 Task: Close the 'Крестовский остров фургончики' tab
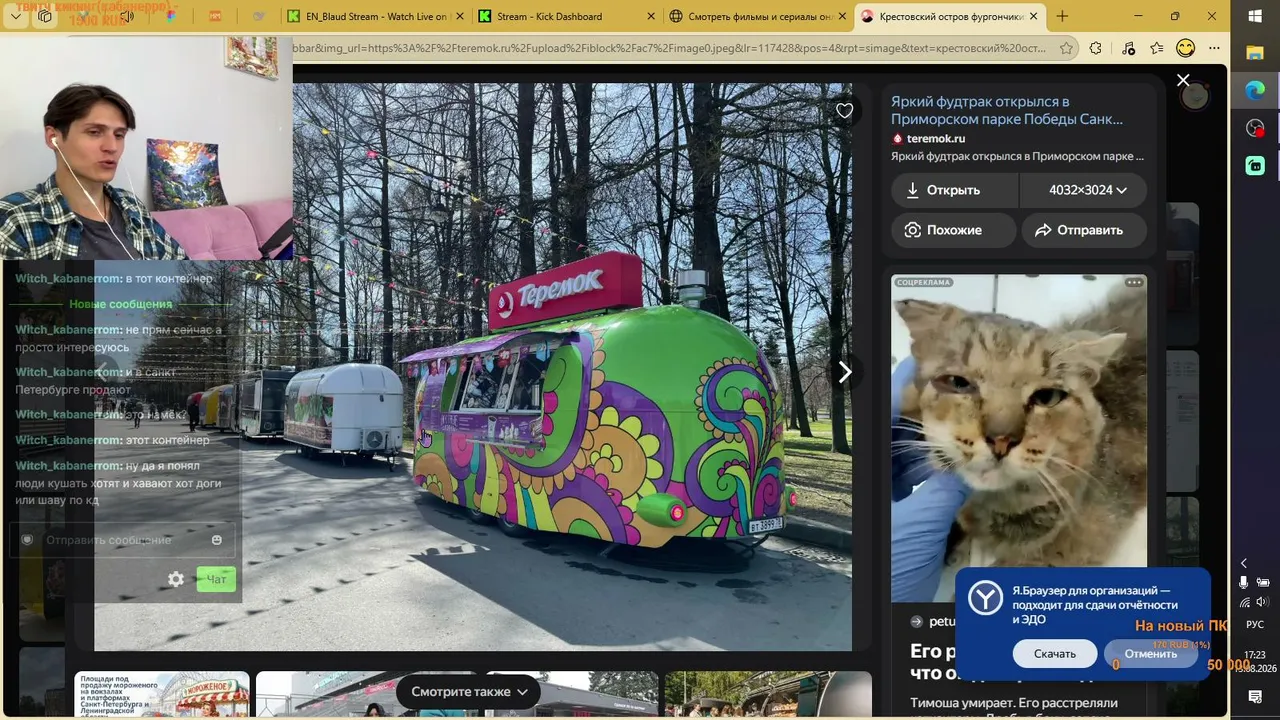[1033, 16]
